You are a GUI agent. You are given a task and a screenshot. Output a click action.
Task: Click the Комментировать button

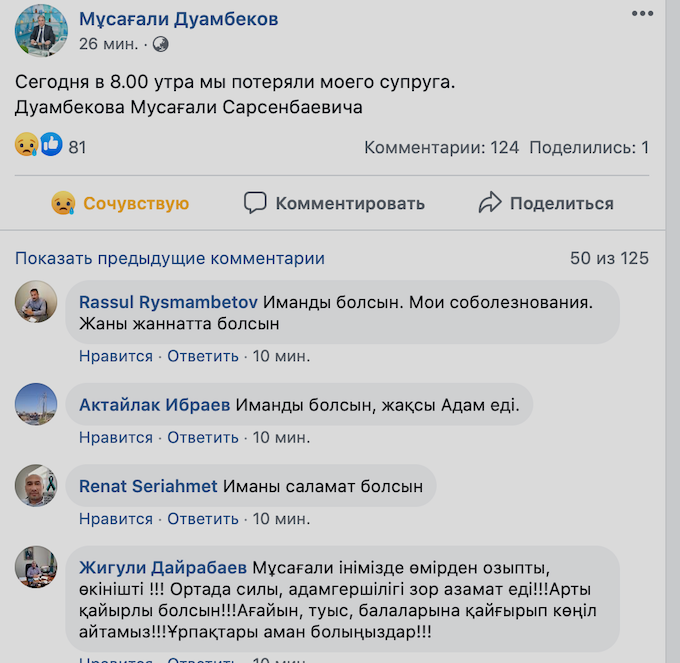335,203
